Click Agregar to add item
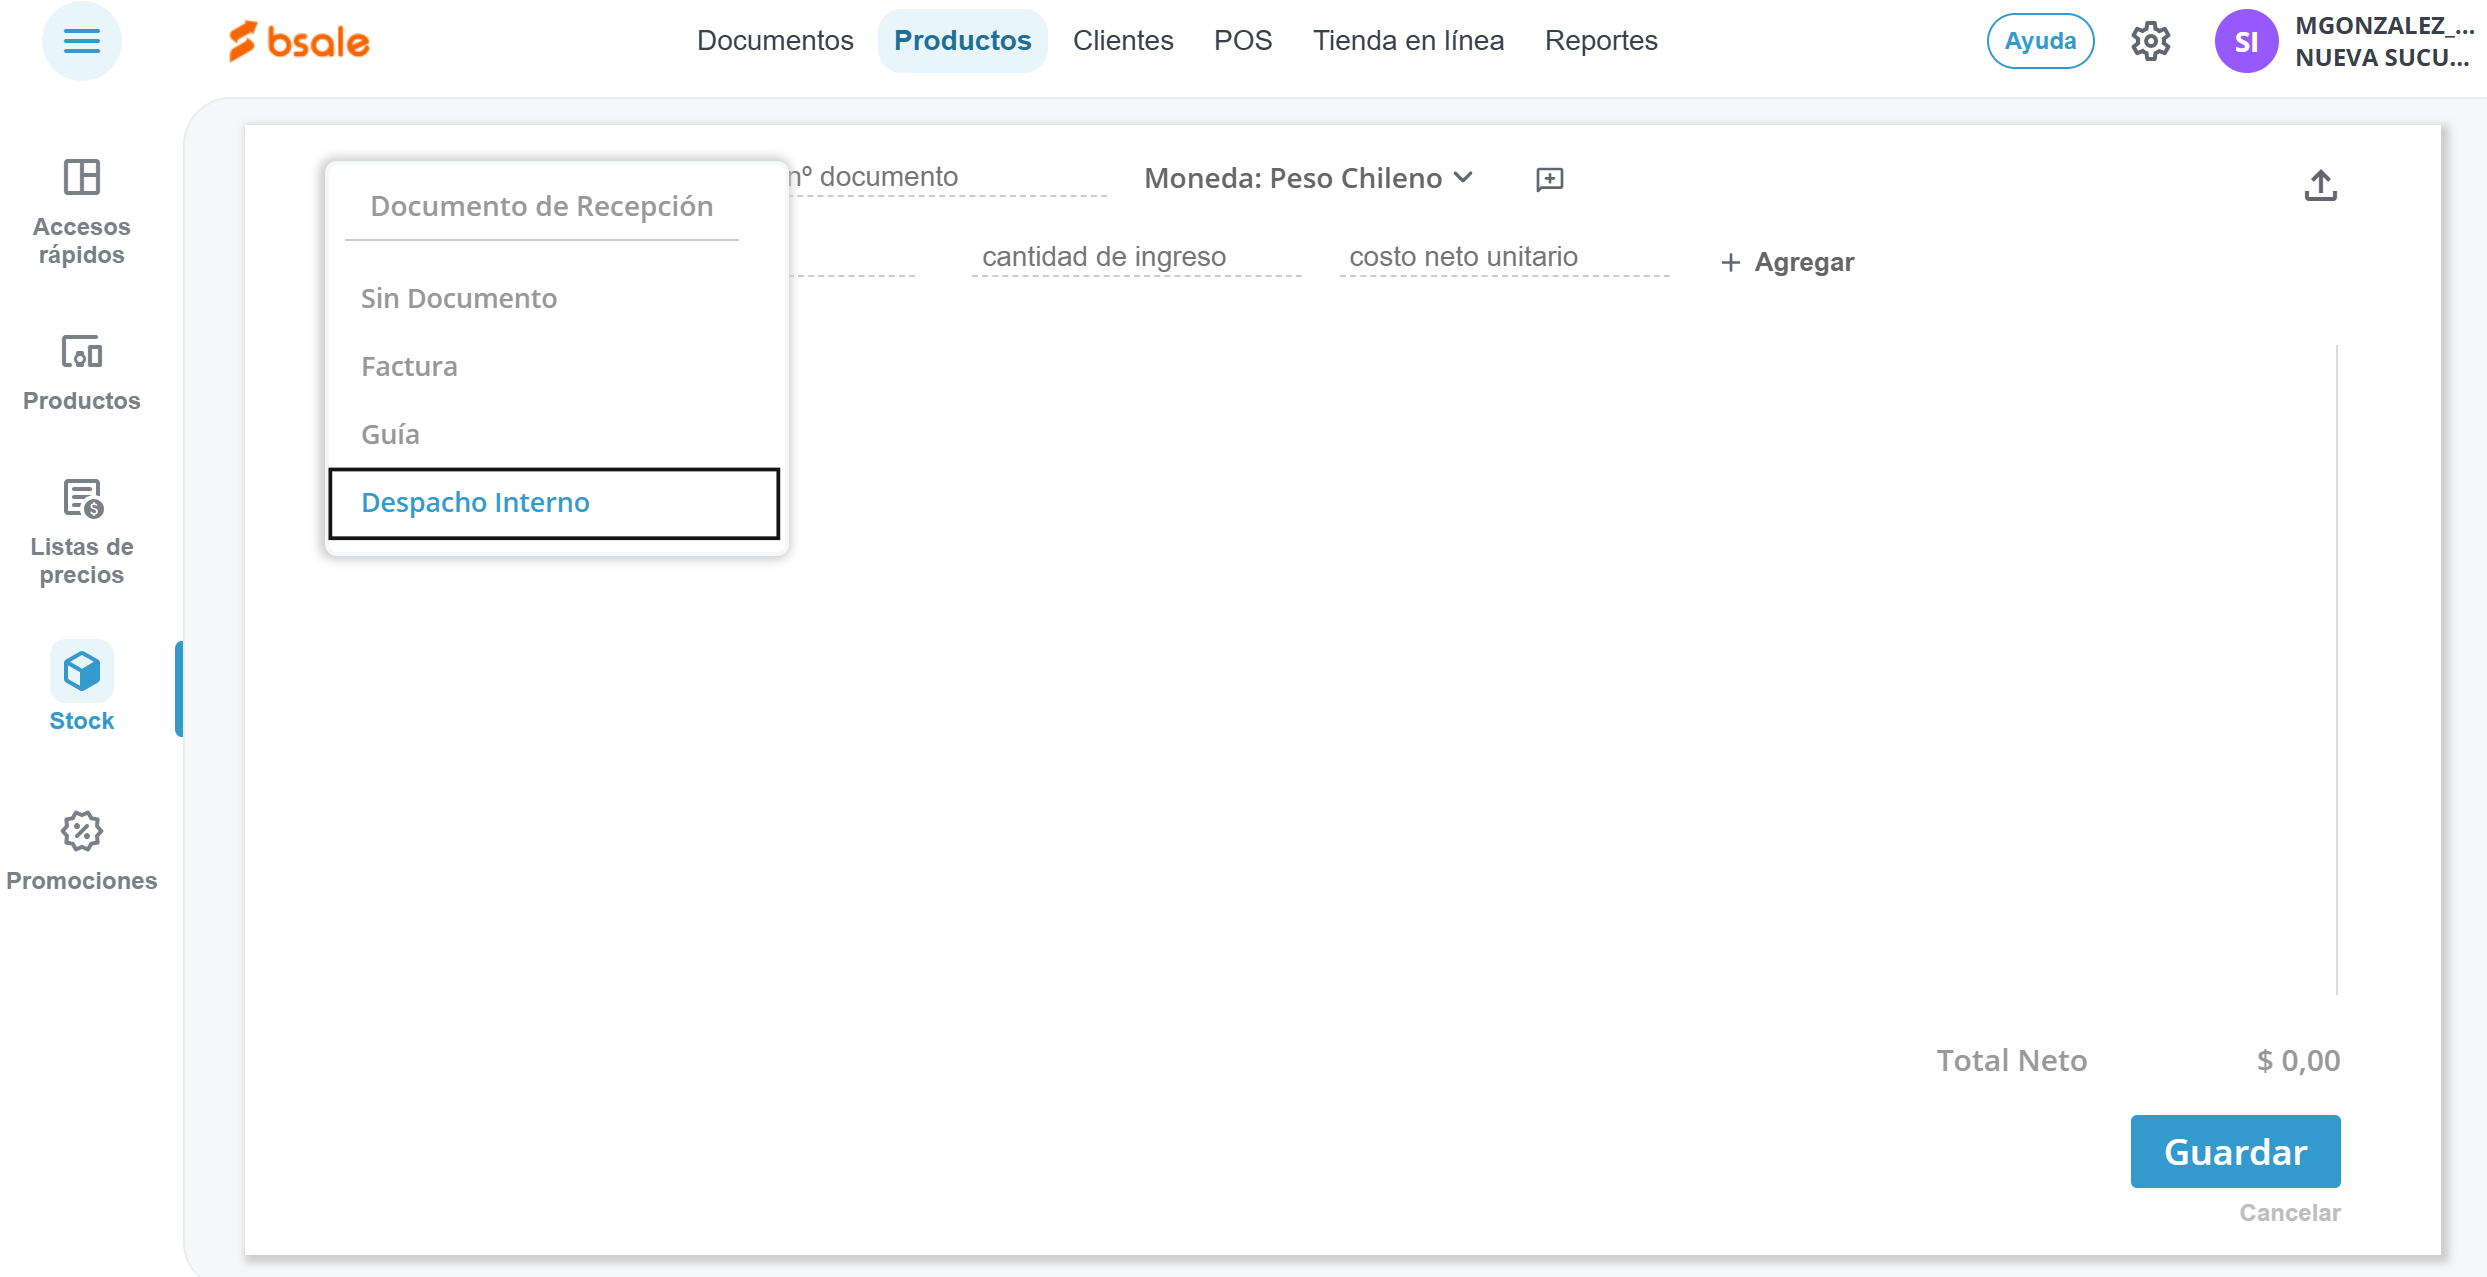 (x=1787, y=262)
